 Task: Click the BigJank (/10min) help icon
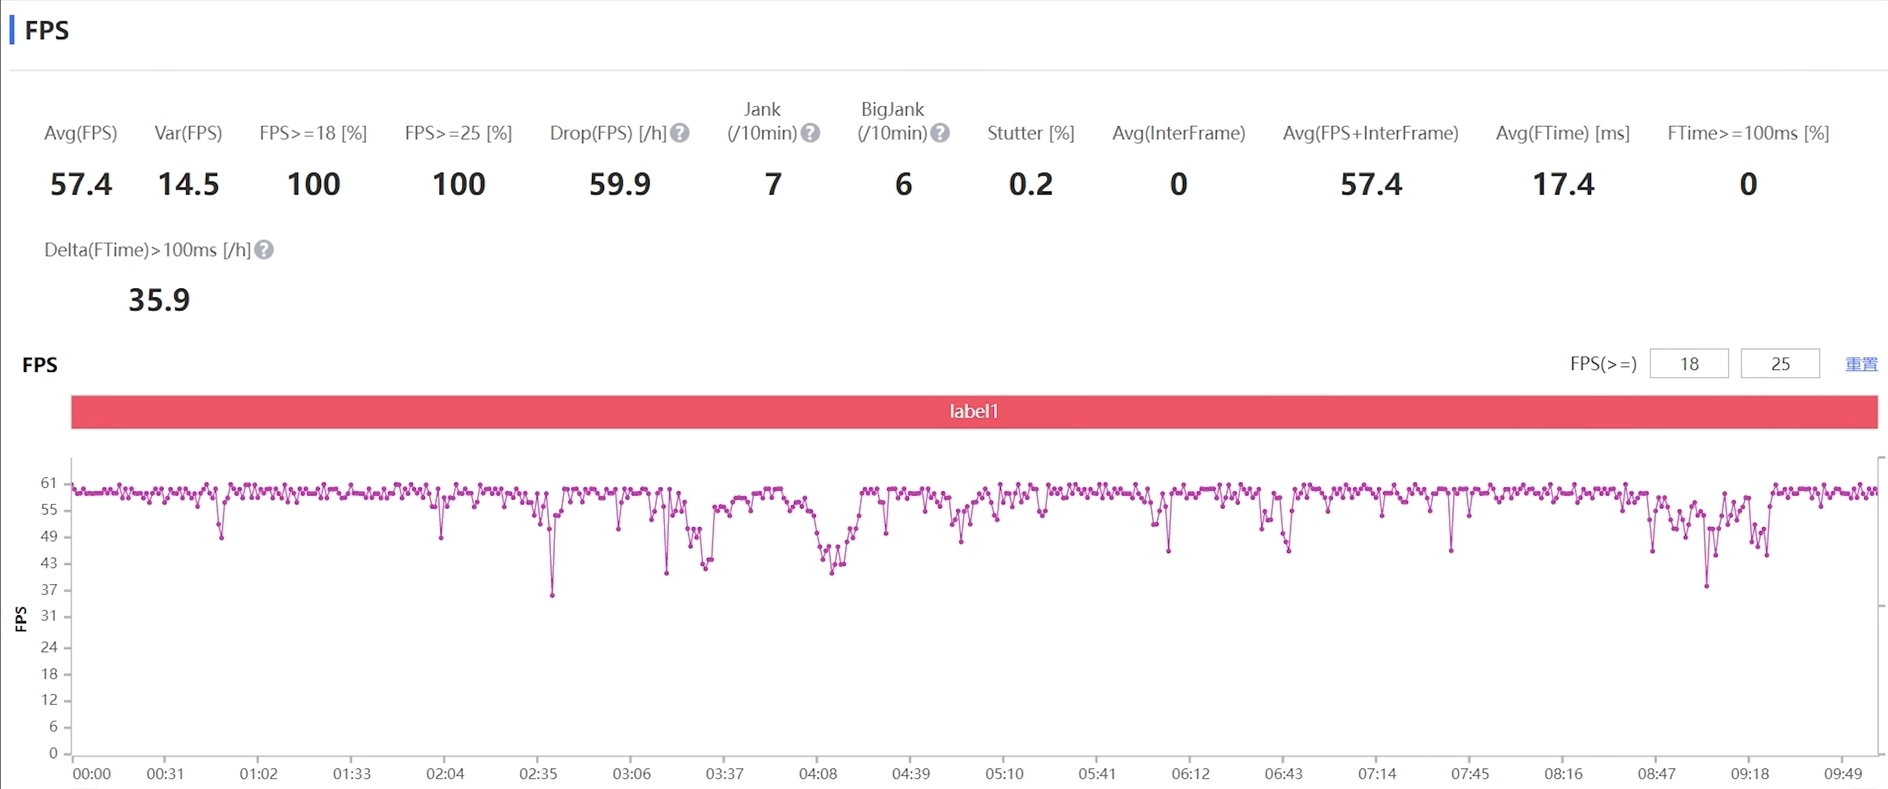pos(940,133)
